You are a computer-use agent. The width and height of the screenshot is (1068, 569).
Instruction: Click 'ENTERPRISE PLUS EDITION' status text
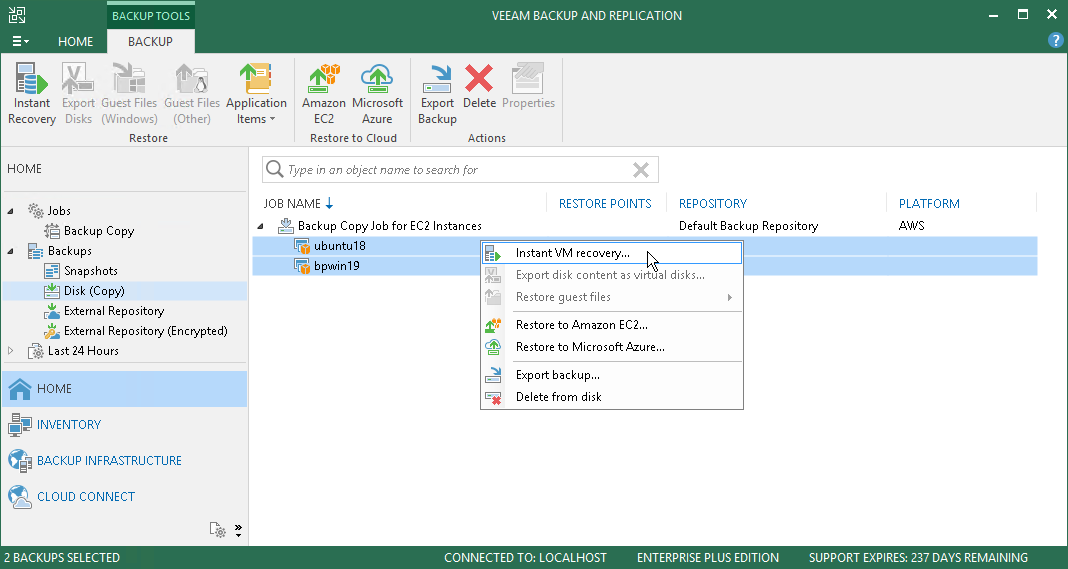click(x=708, y=557)
